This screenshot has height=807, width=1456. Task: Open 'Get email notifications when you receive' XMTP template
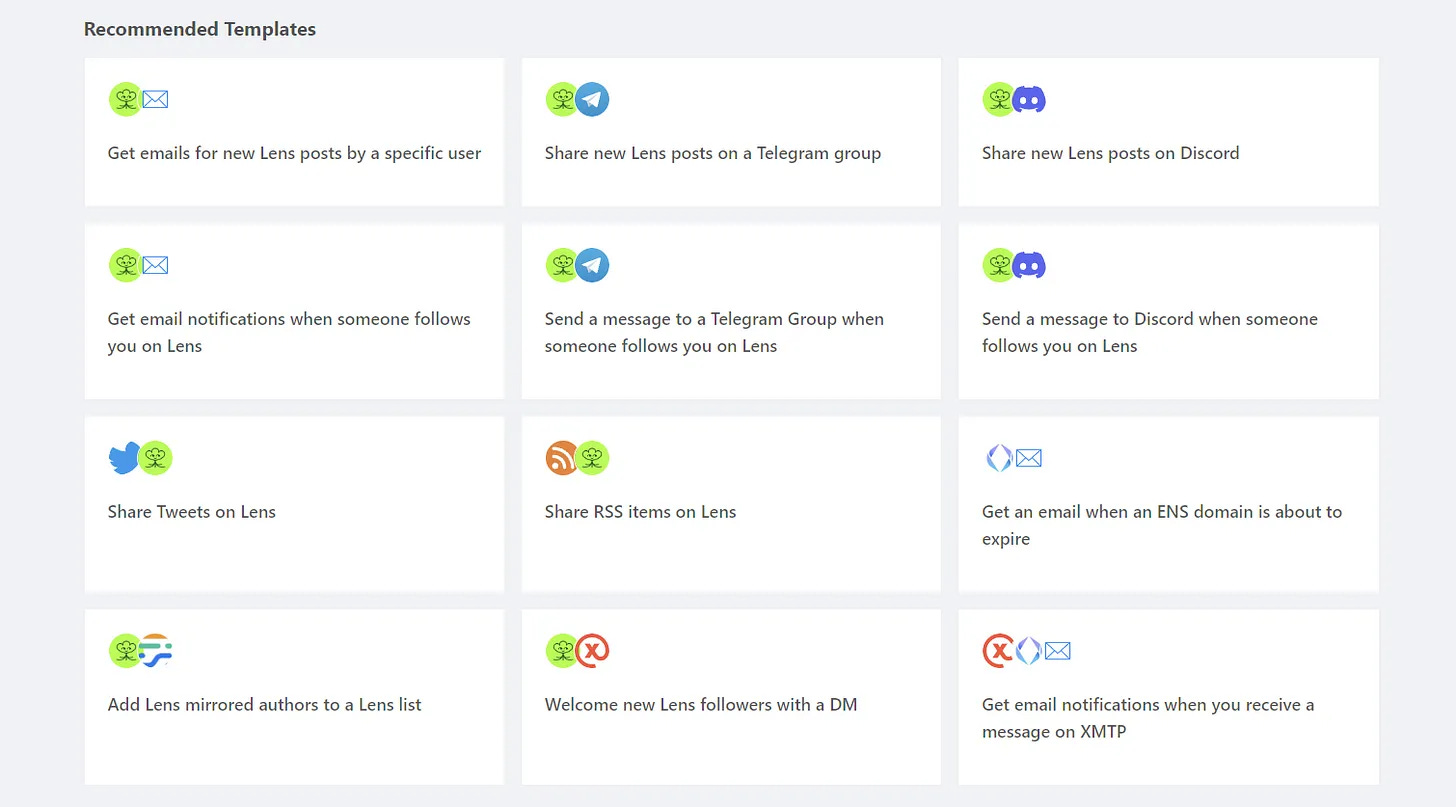pyautogui.click(x=1168, y=697)
